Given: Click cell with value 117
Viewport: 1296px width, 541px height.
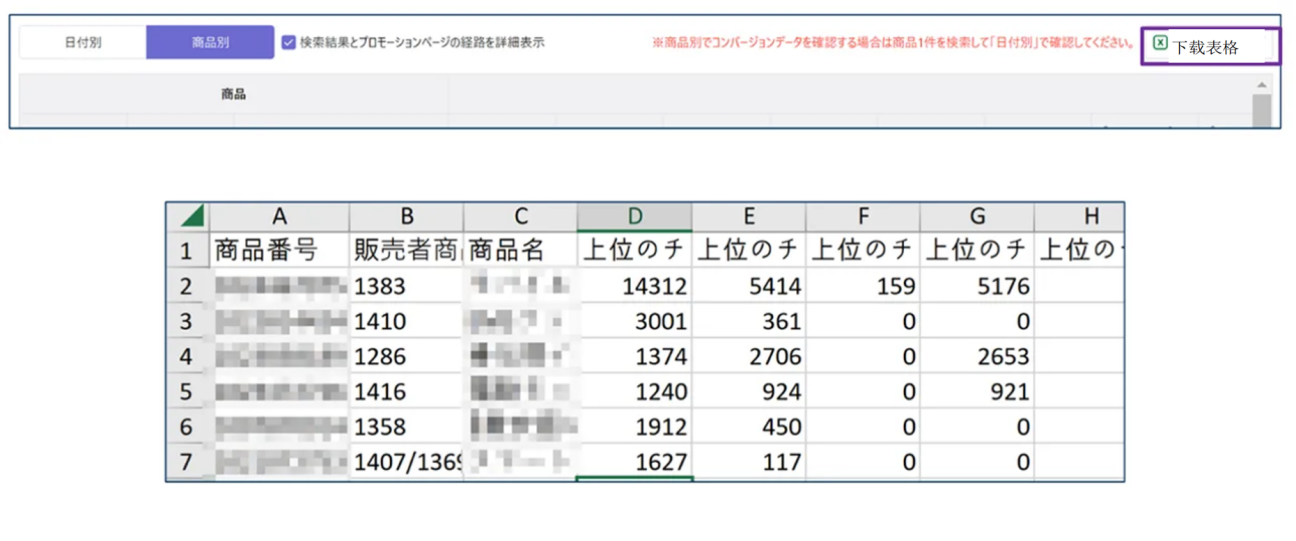Looking at the screenshot, I should (748, 461).
